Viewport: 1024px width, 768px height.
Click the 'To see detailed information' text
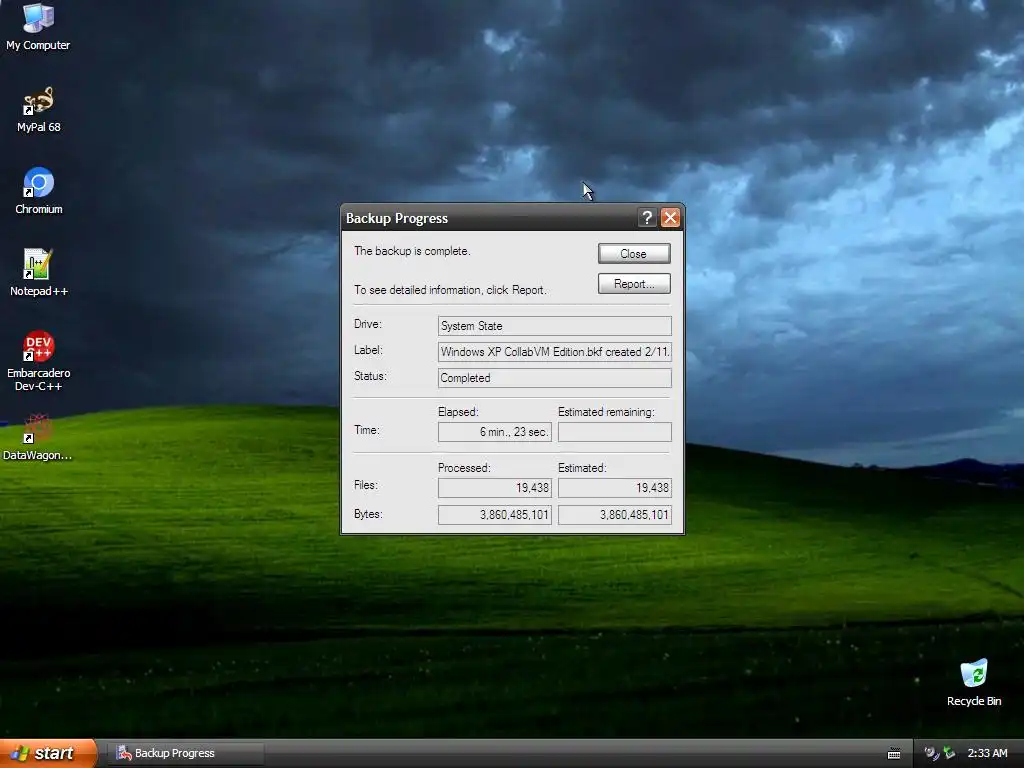pos(450,289)
